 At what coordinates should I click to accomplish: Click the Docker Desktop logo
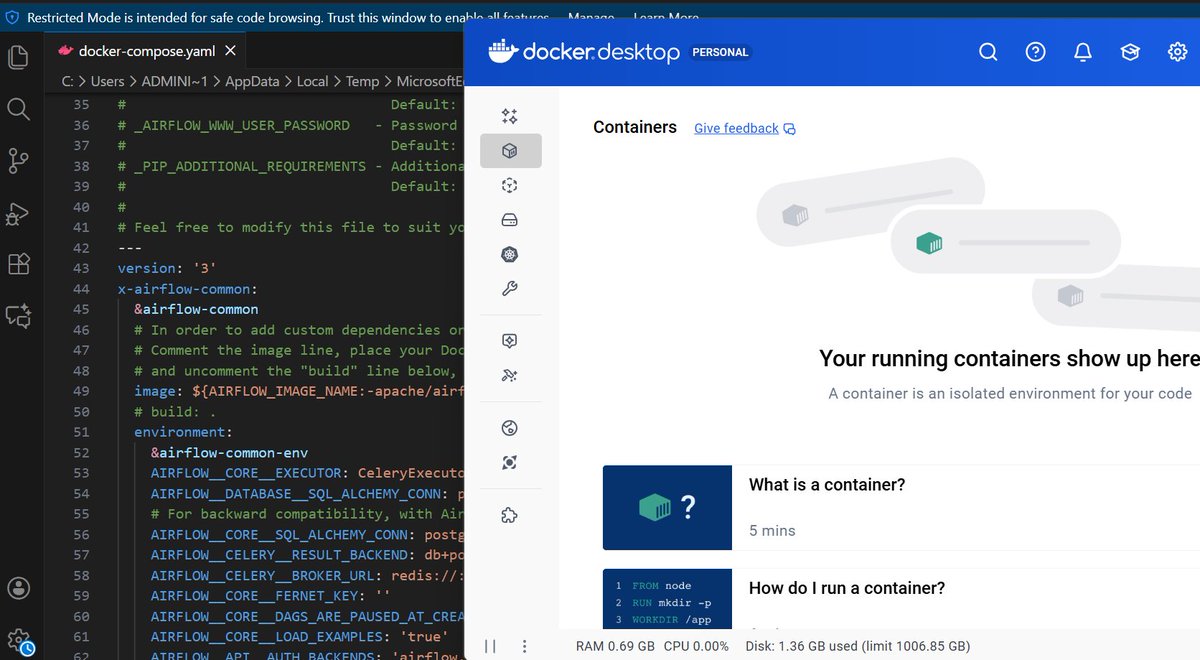(x=585, y=52)
